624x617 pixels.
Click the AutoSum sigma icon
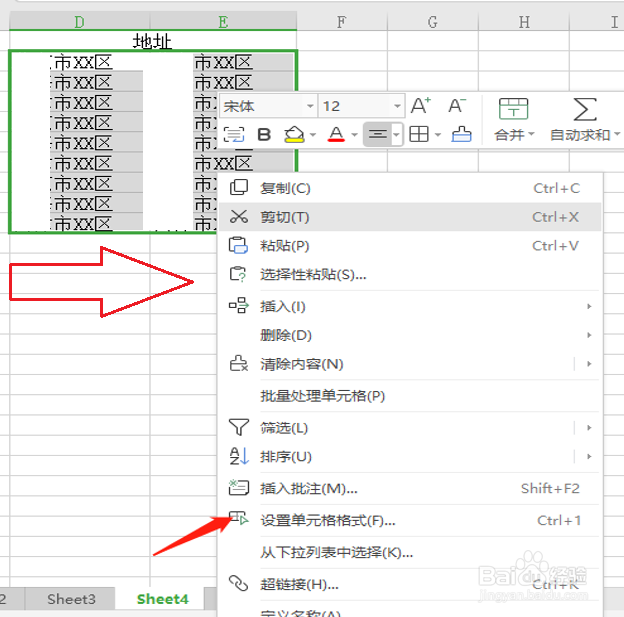click(x=585, y=109)
